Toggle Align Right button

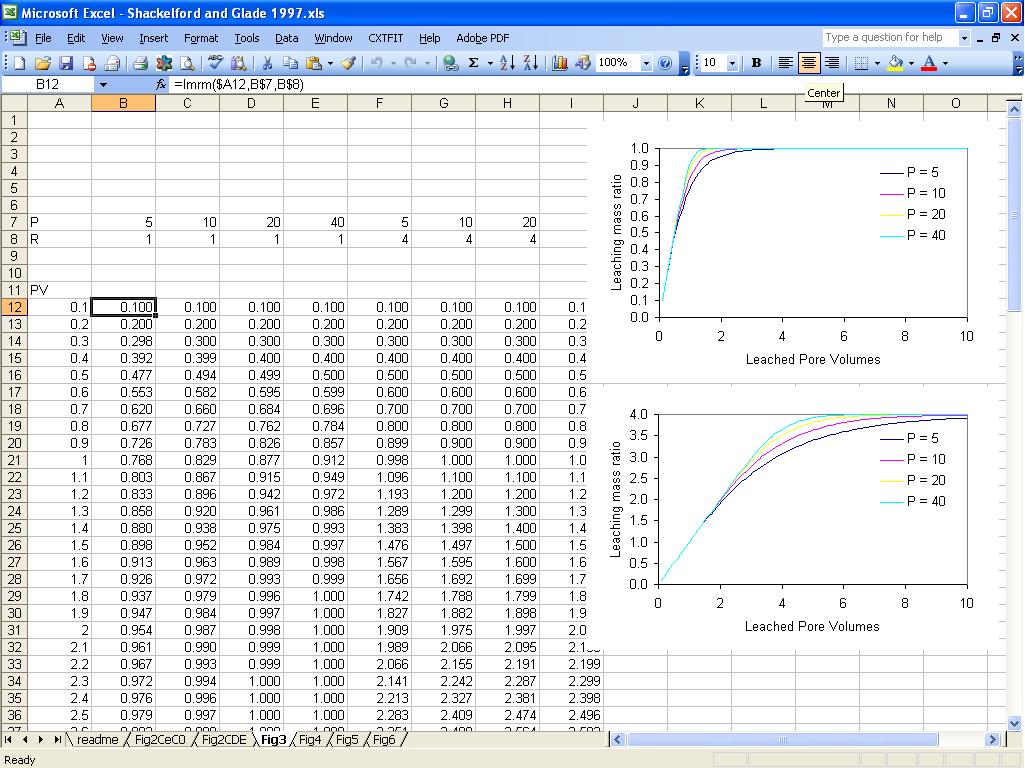831,63
